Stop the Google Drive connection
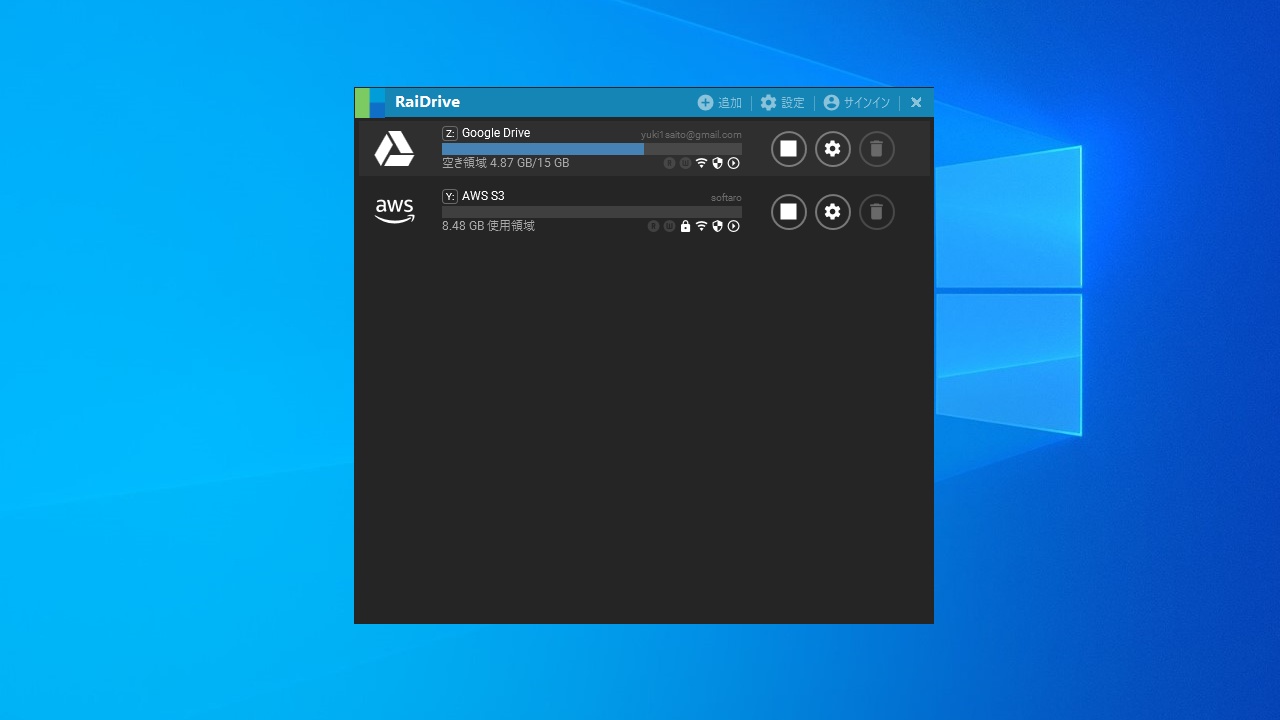 [789, 149]
